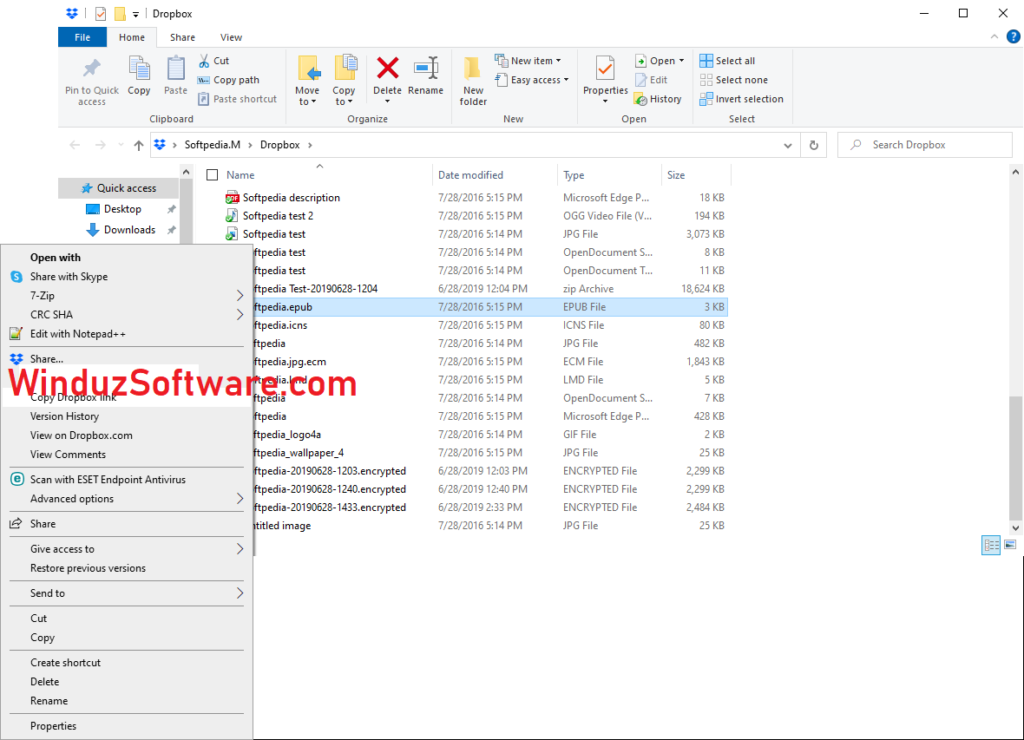Choose Properties in context menu
The width and height of the screenshot is (1024, 740).
tap(127, 726)
